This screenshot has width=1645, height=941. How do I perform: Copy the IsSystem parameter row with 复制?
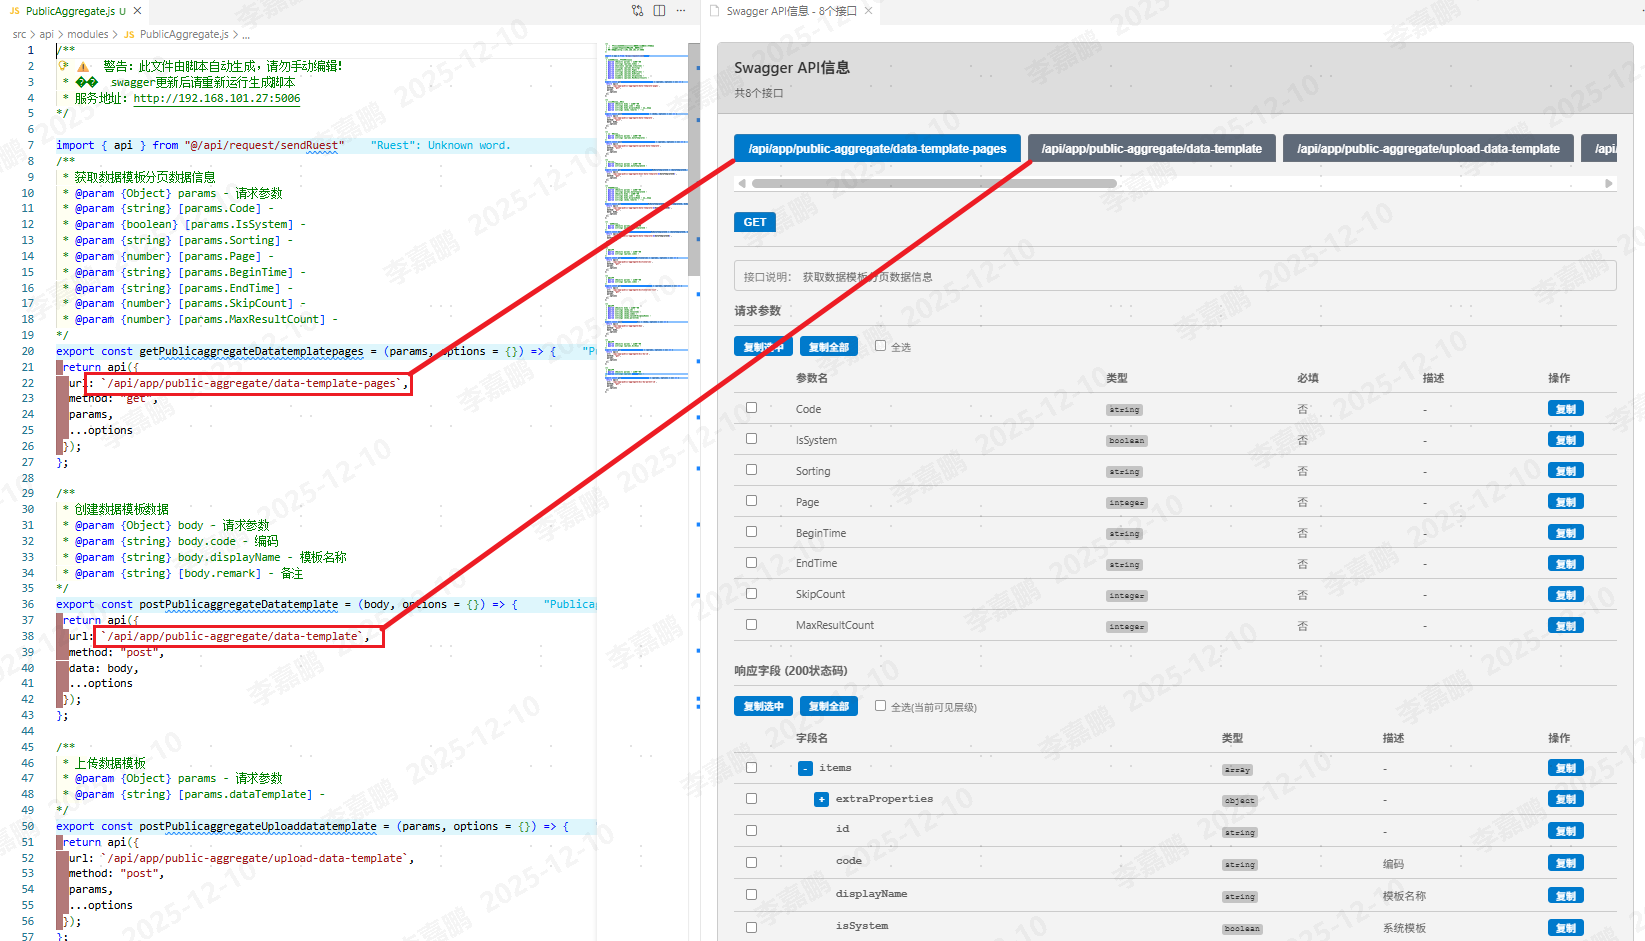point(1566,440)
